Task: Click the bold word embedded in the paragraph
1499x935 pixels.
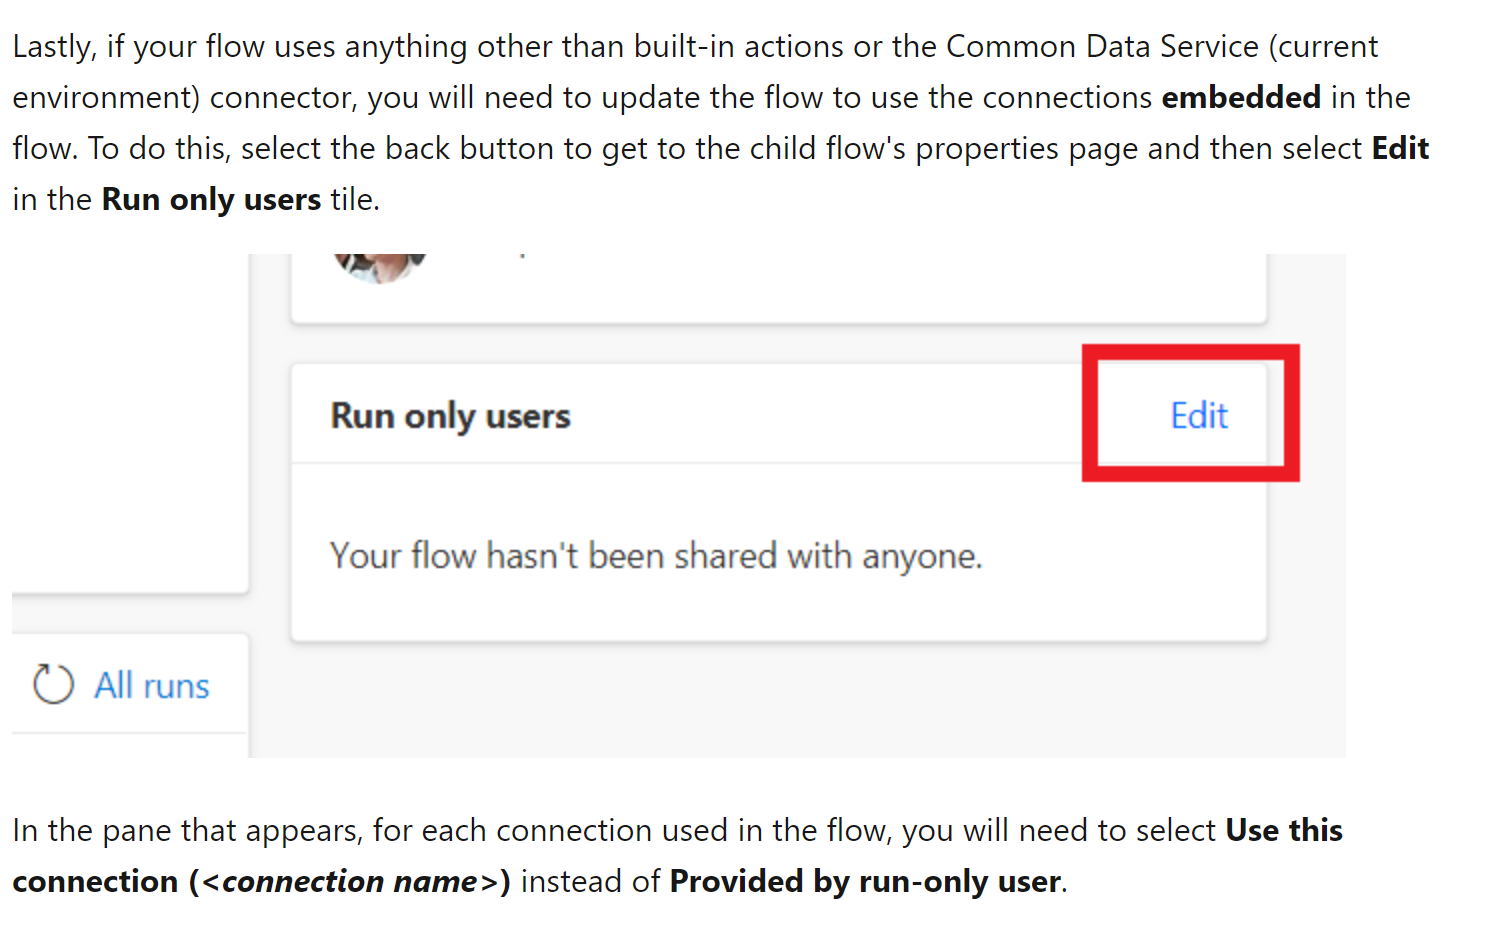Action: pos(1240,97)
